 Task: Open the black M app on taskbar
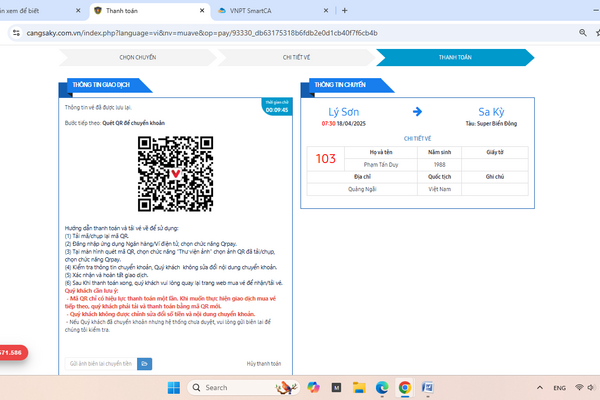pos(336,388)
